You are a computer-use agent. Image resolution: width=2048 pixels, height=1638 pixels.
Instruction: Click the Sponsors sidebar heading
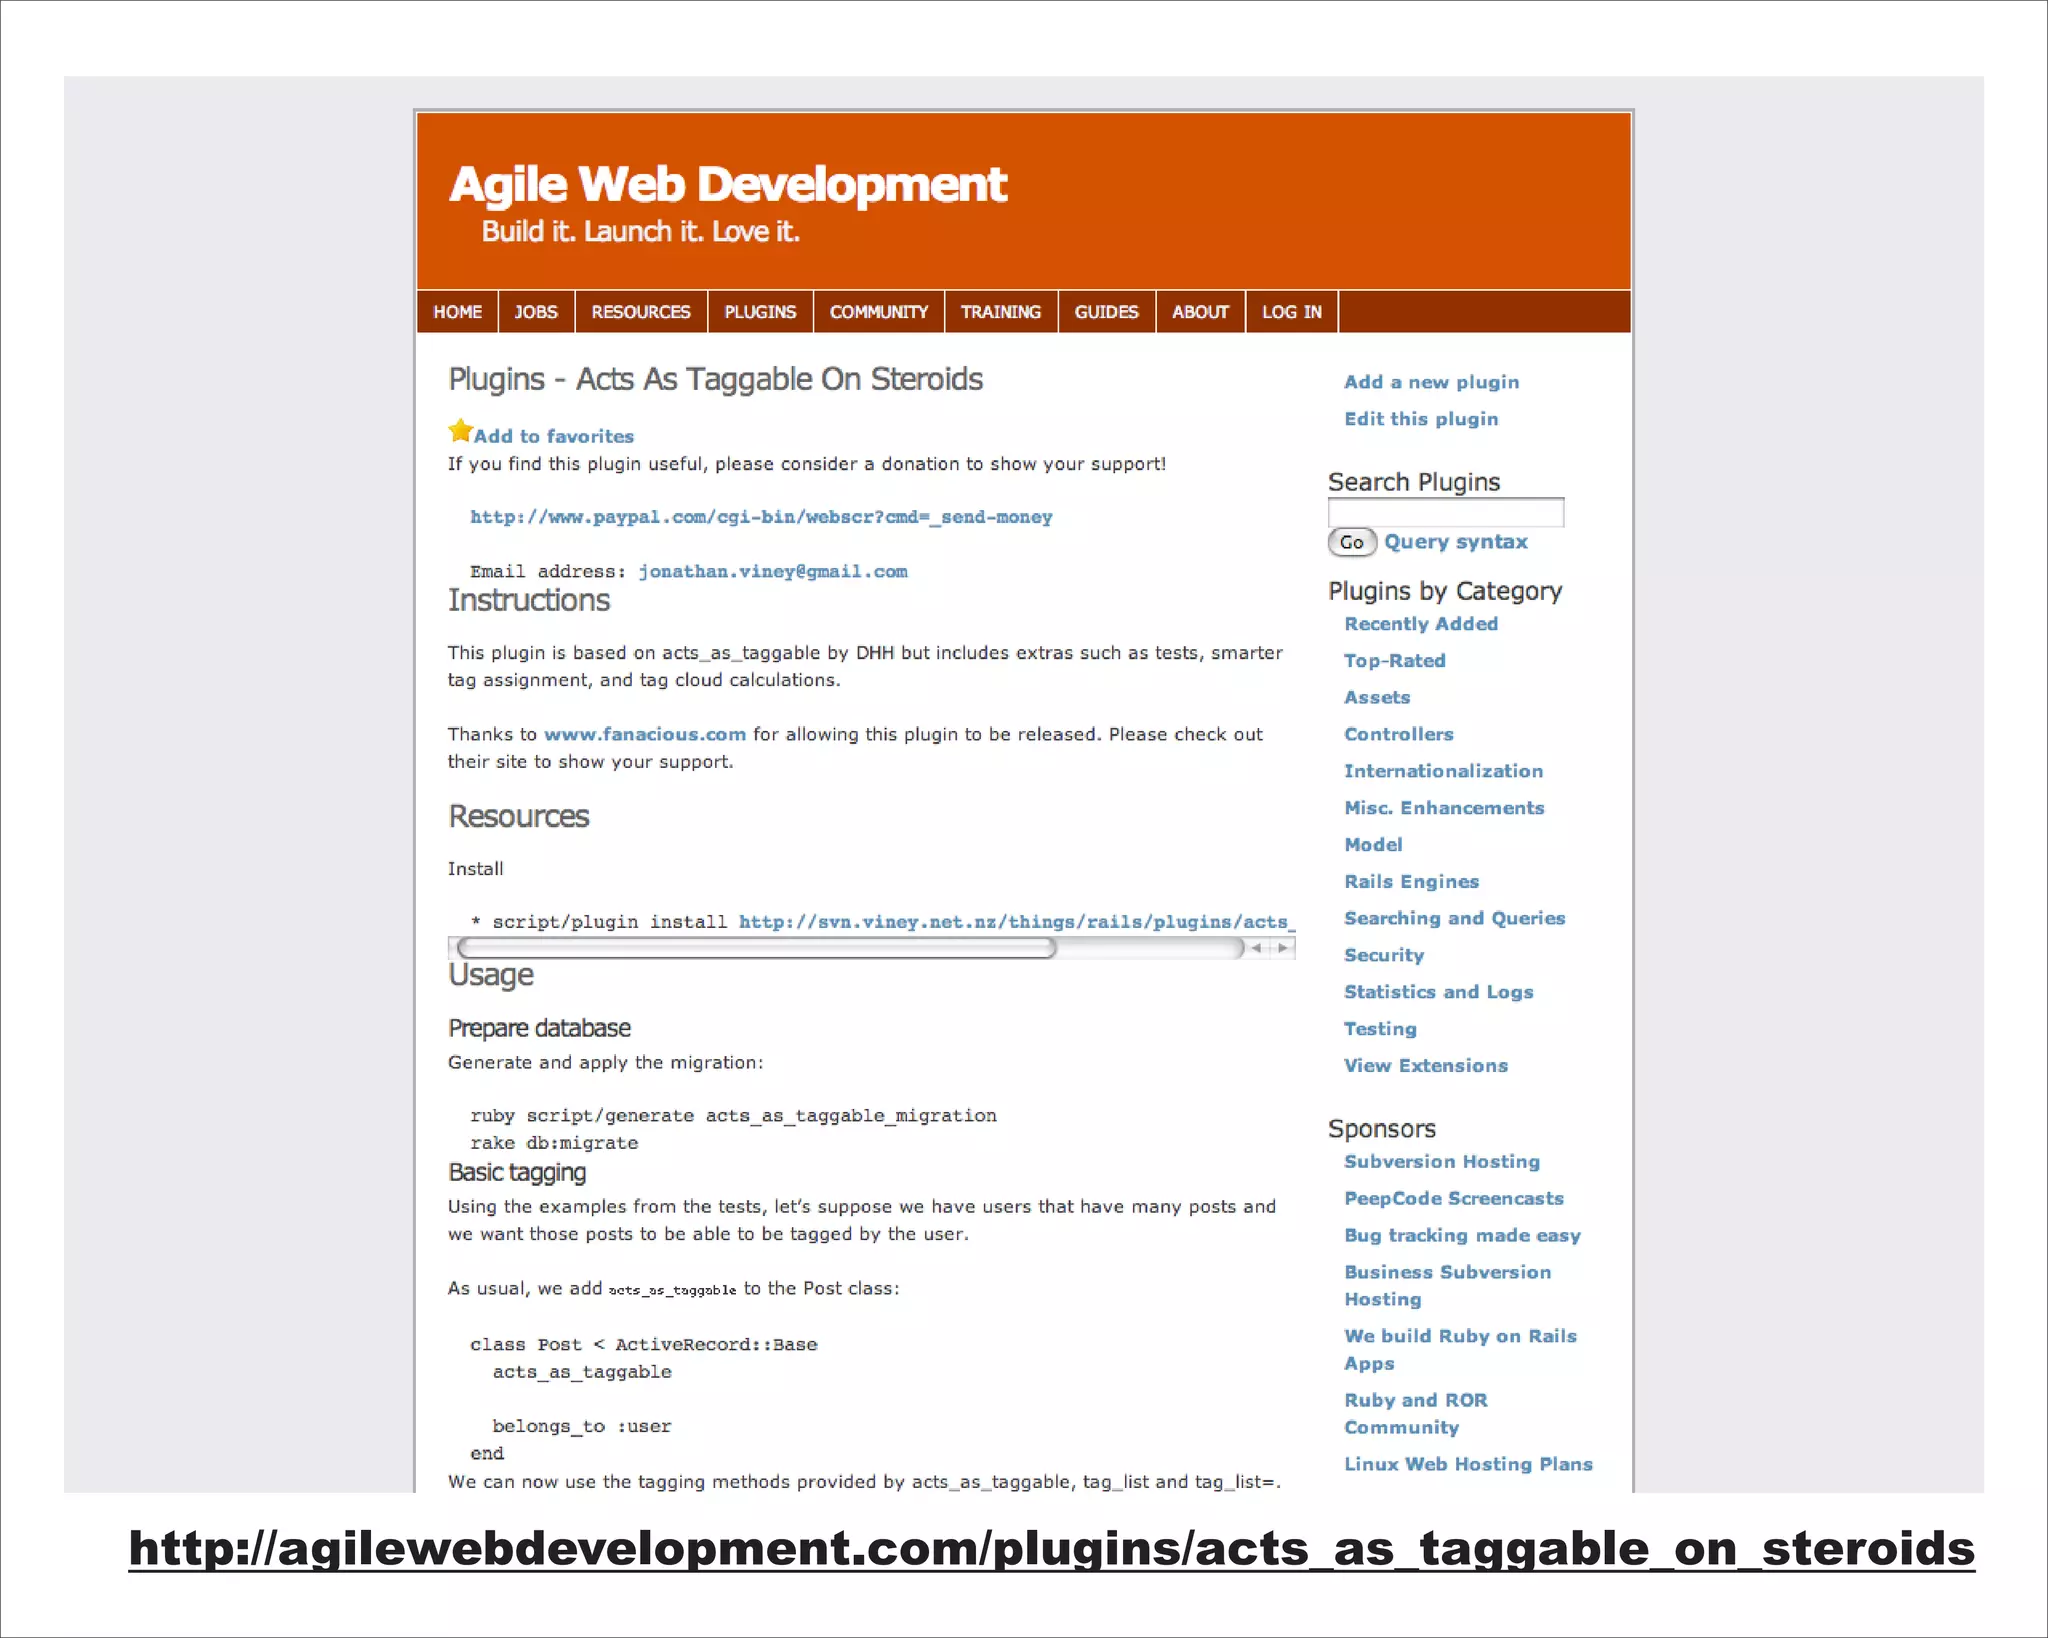[x=1382, y=1129]
